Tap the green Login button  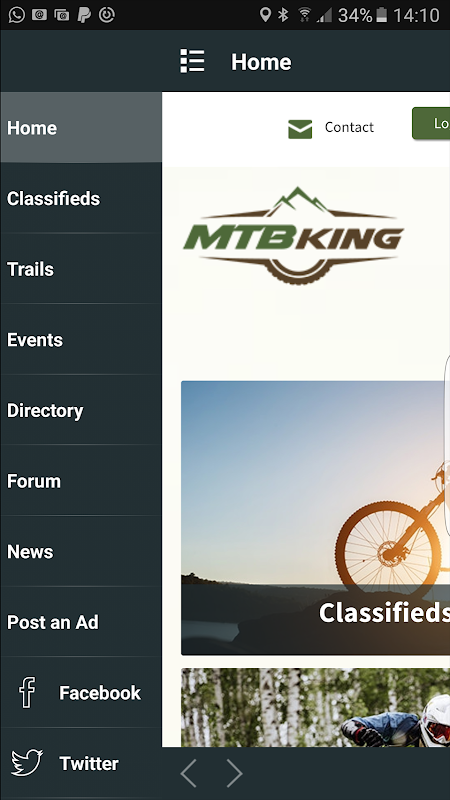click(431, 123)
